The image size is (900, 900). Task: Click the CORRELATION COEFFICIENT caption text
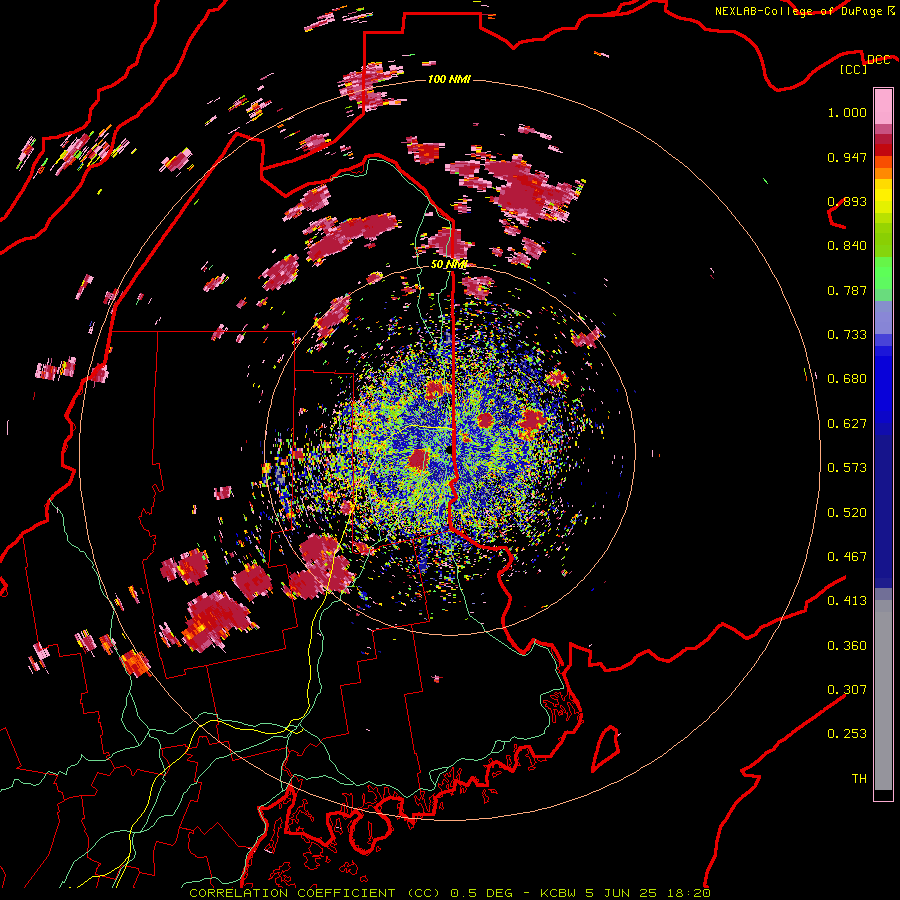[x=292, y=893]
